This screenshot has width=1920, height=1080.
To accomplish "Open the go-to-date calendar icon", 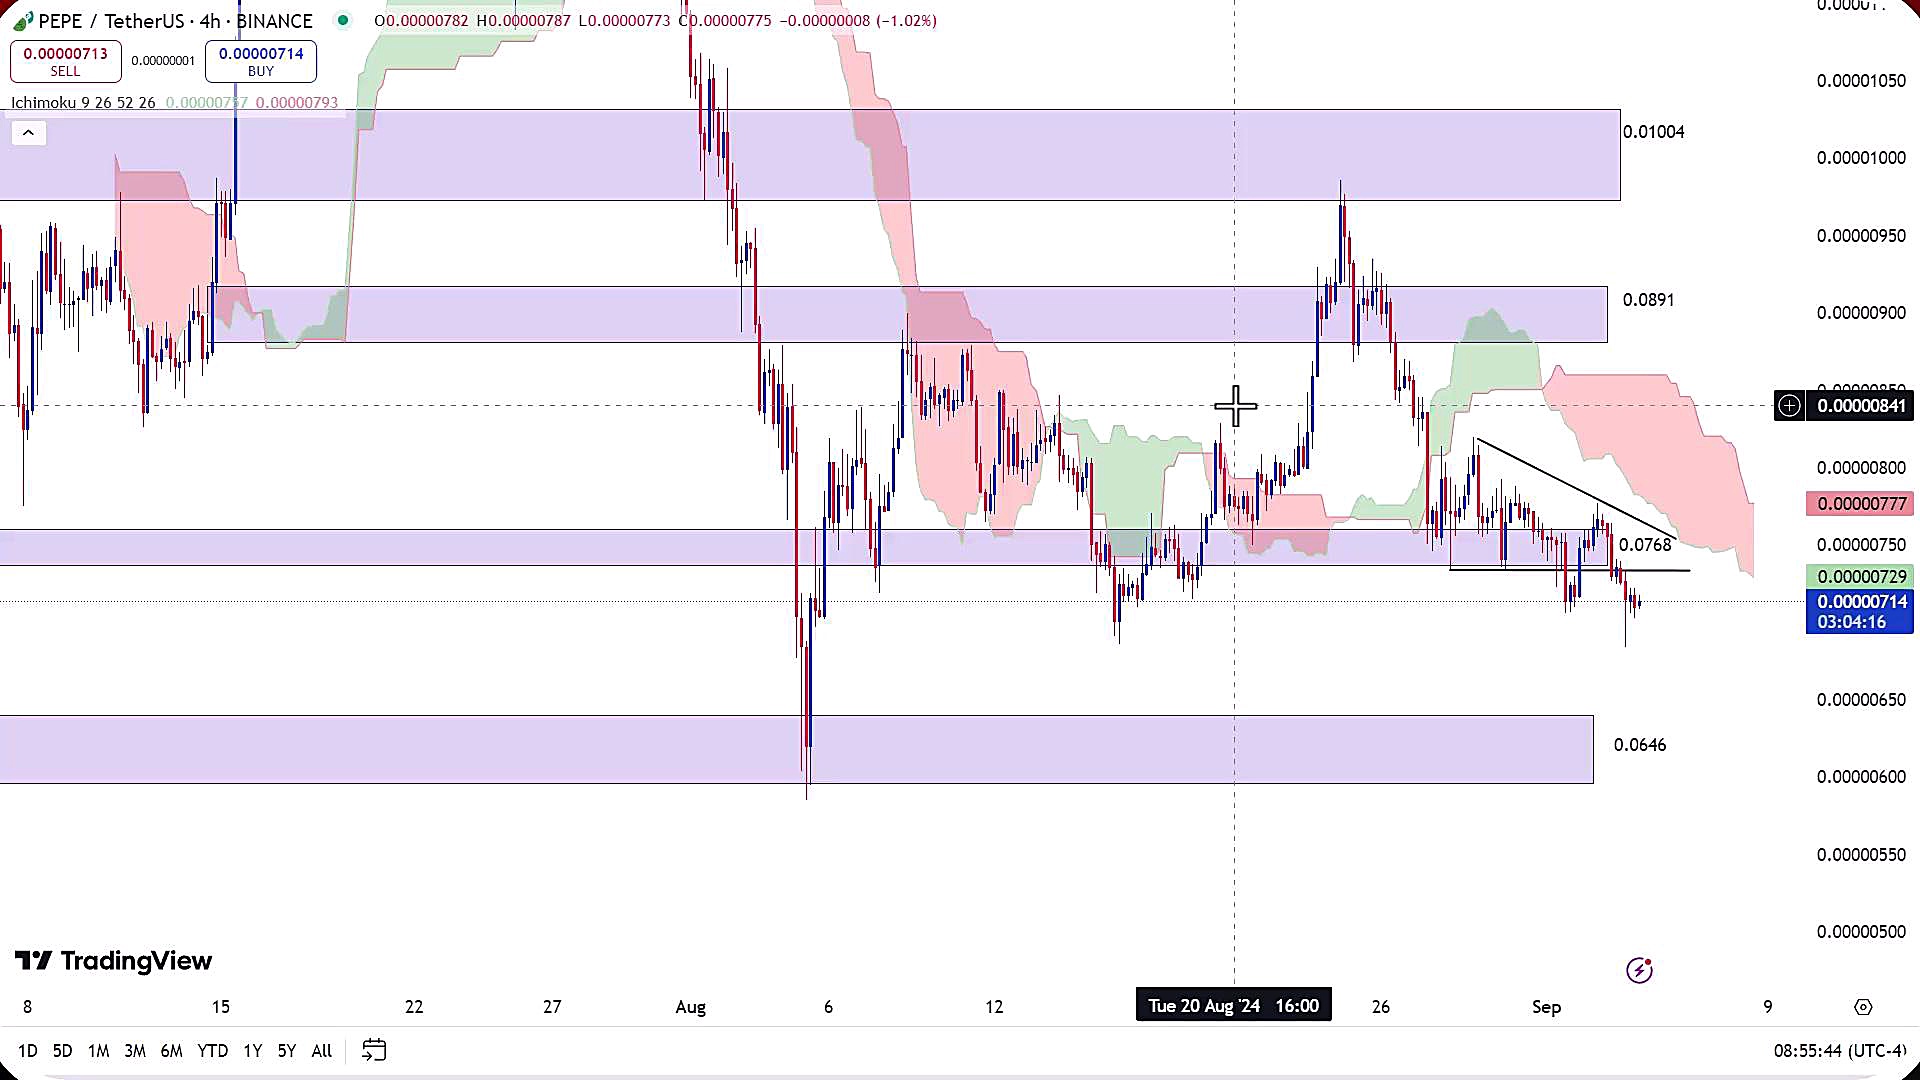I will (374, 1050).
